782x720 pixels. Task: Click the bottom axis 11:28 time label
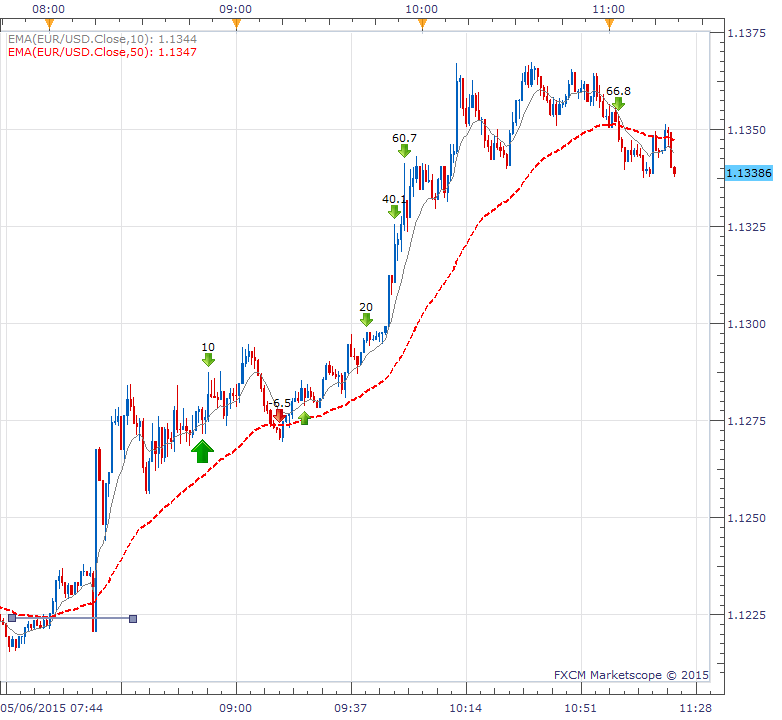pyautogui.click(x=696, y=708)
